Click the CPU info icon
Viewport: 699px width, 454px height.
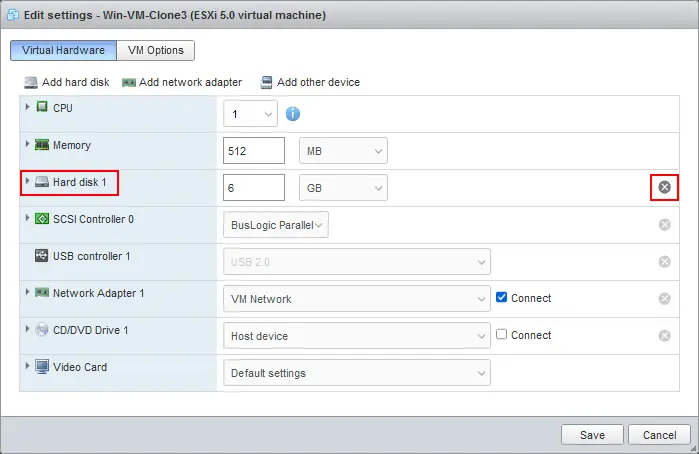pyautogui.click(x=292, y=114)
